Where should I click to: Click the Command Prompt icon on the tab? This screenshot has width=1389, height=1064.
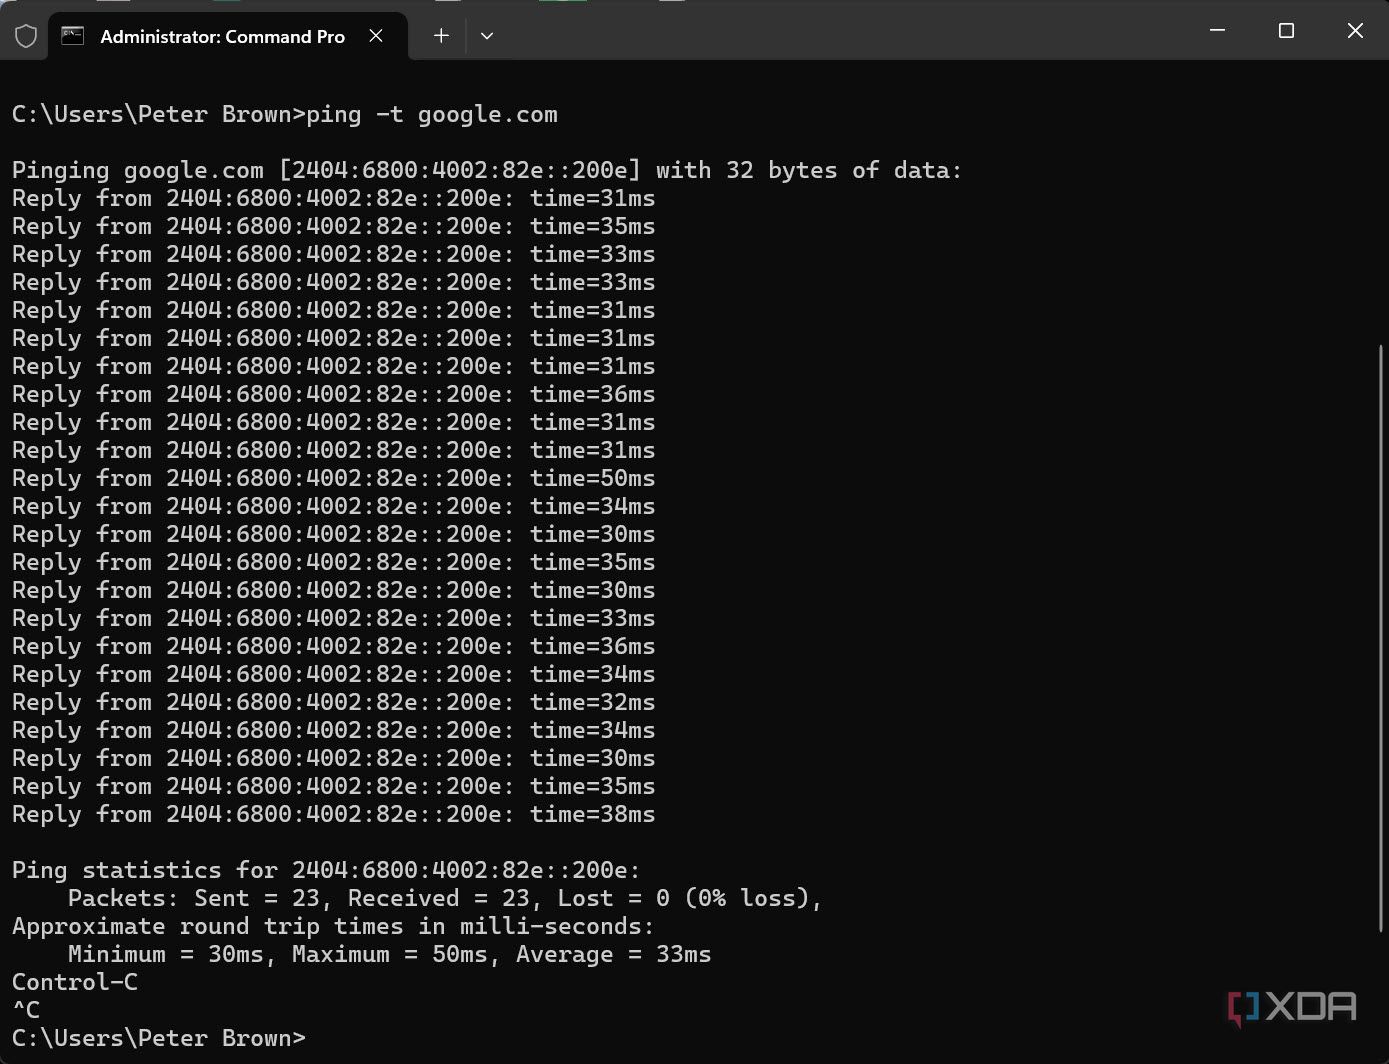[x=73, y=36]
